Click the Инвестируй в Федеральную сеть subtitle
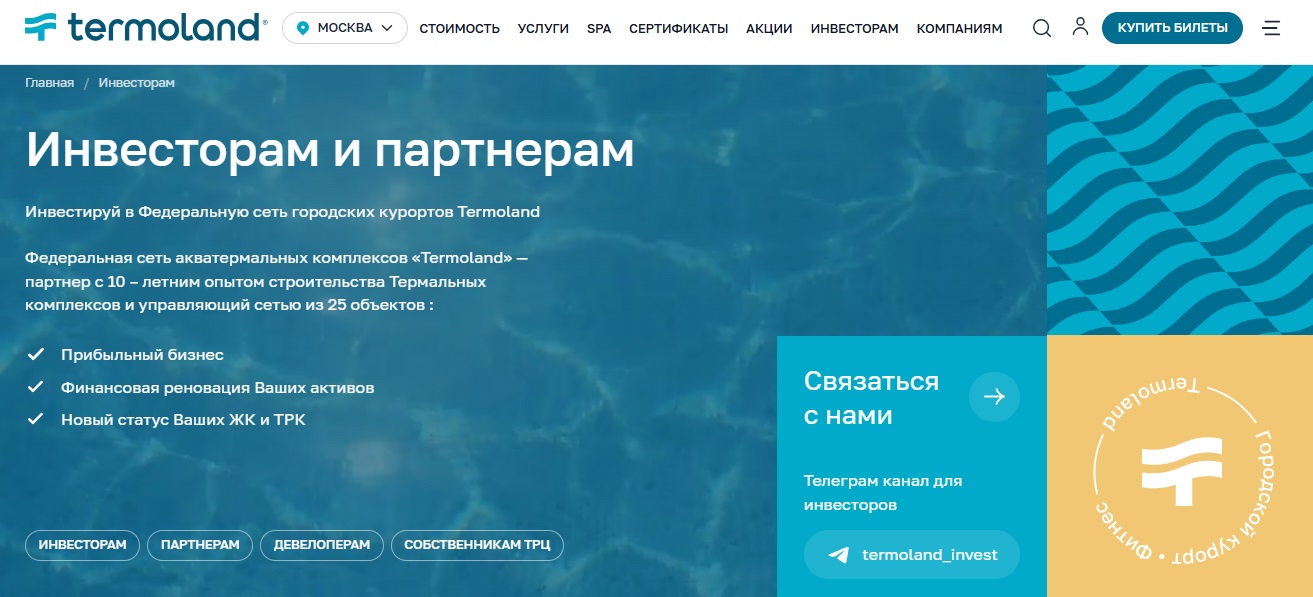The image size is (1313, 597). [x=283, y=212]
